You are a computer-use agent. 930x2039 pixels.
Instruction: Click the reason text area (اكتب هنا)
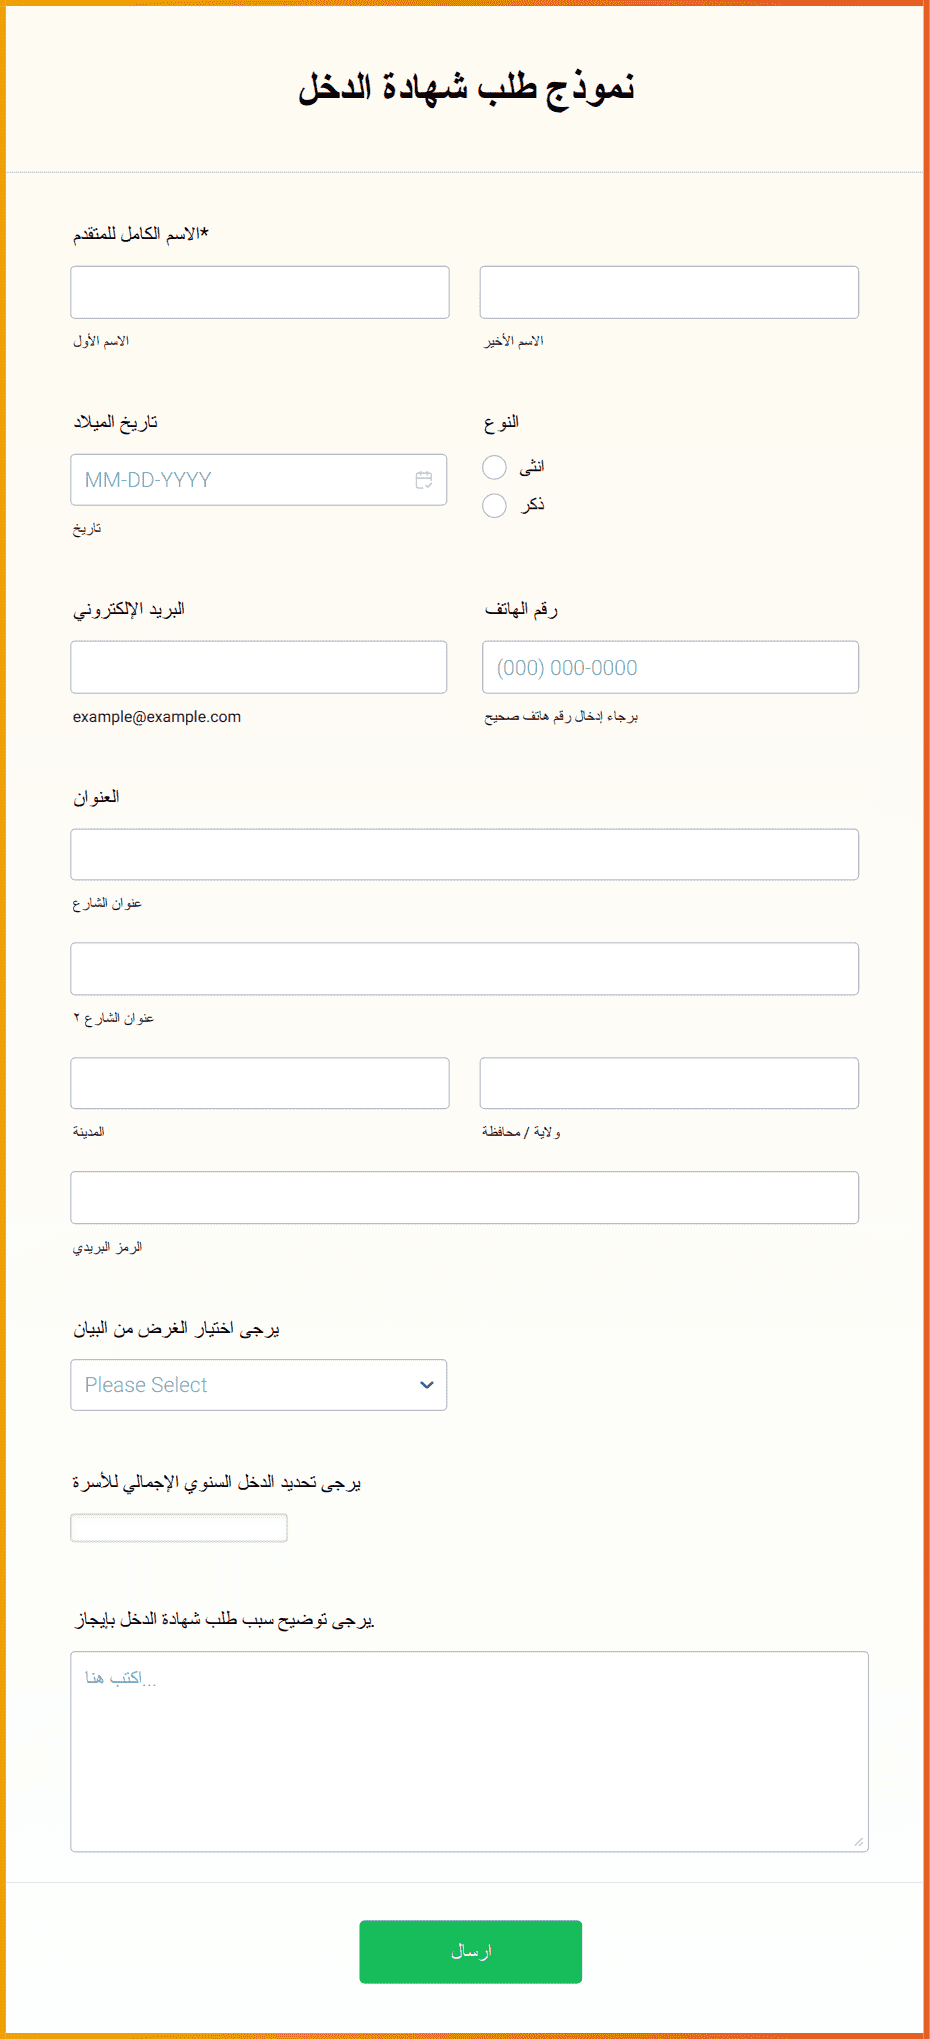(x=470, y=1751)
